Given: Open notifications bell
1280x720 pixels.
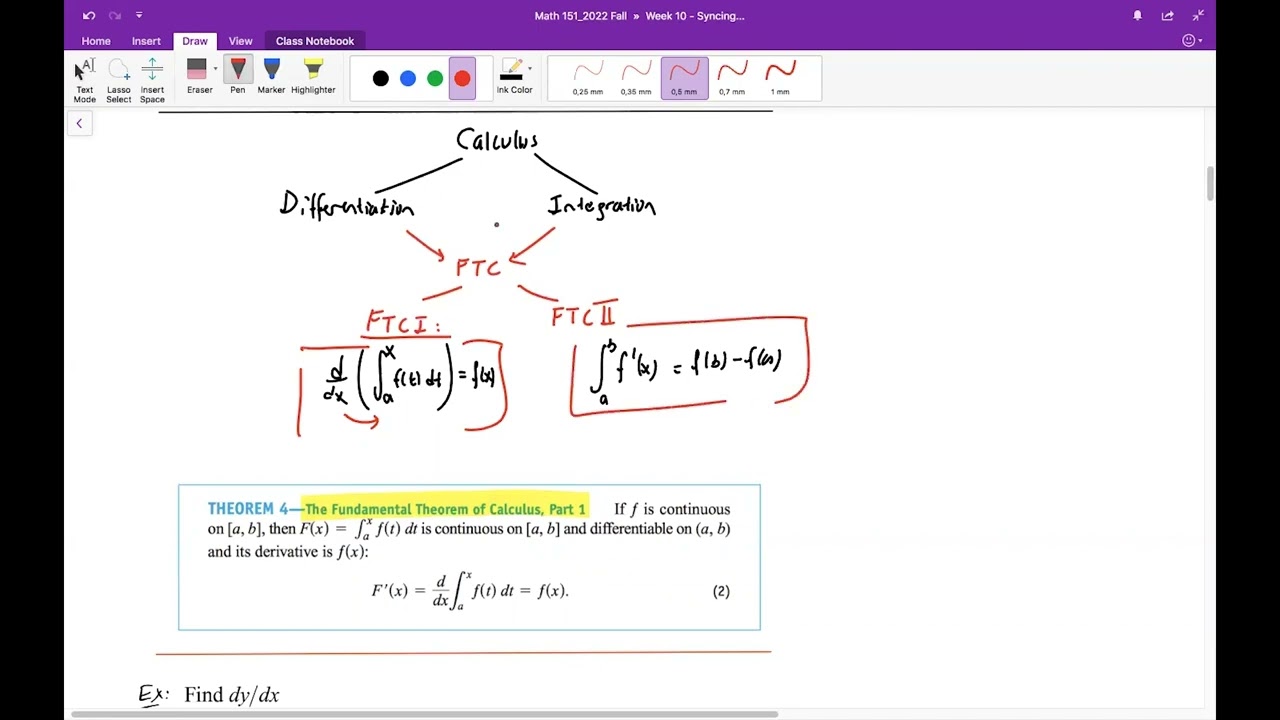Looking at the screenshot, I should [x=1137, y=15].
